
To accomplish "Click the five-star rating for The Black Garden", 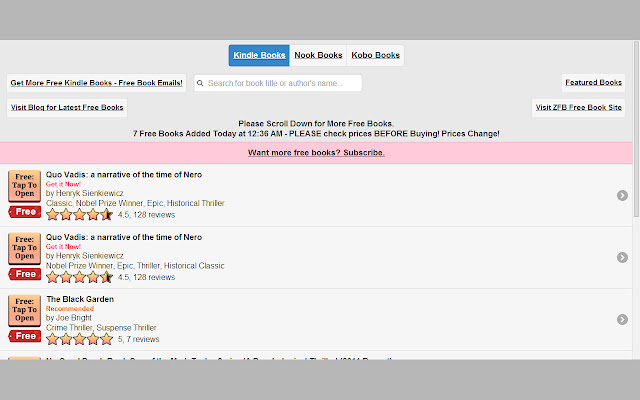I will (x=79, y=339).
